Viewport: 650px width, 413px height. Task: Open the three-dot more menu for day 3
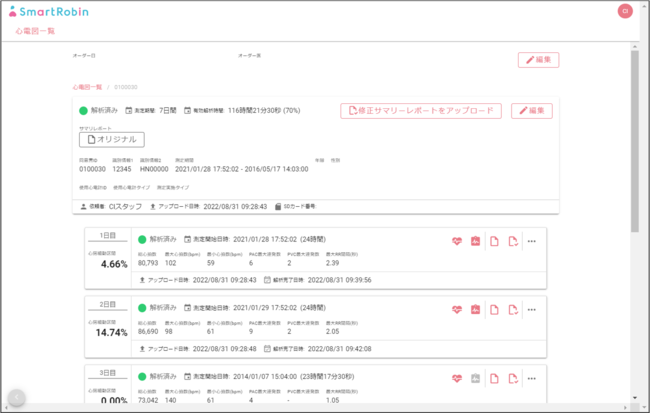click(x=531, y=378)
